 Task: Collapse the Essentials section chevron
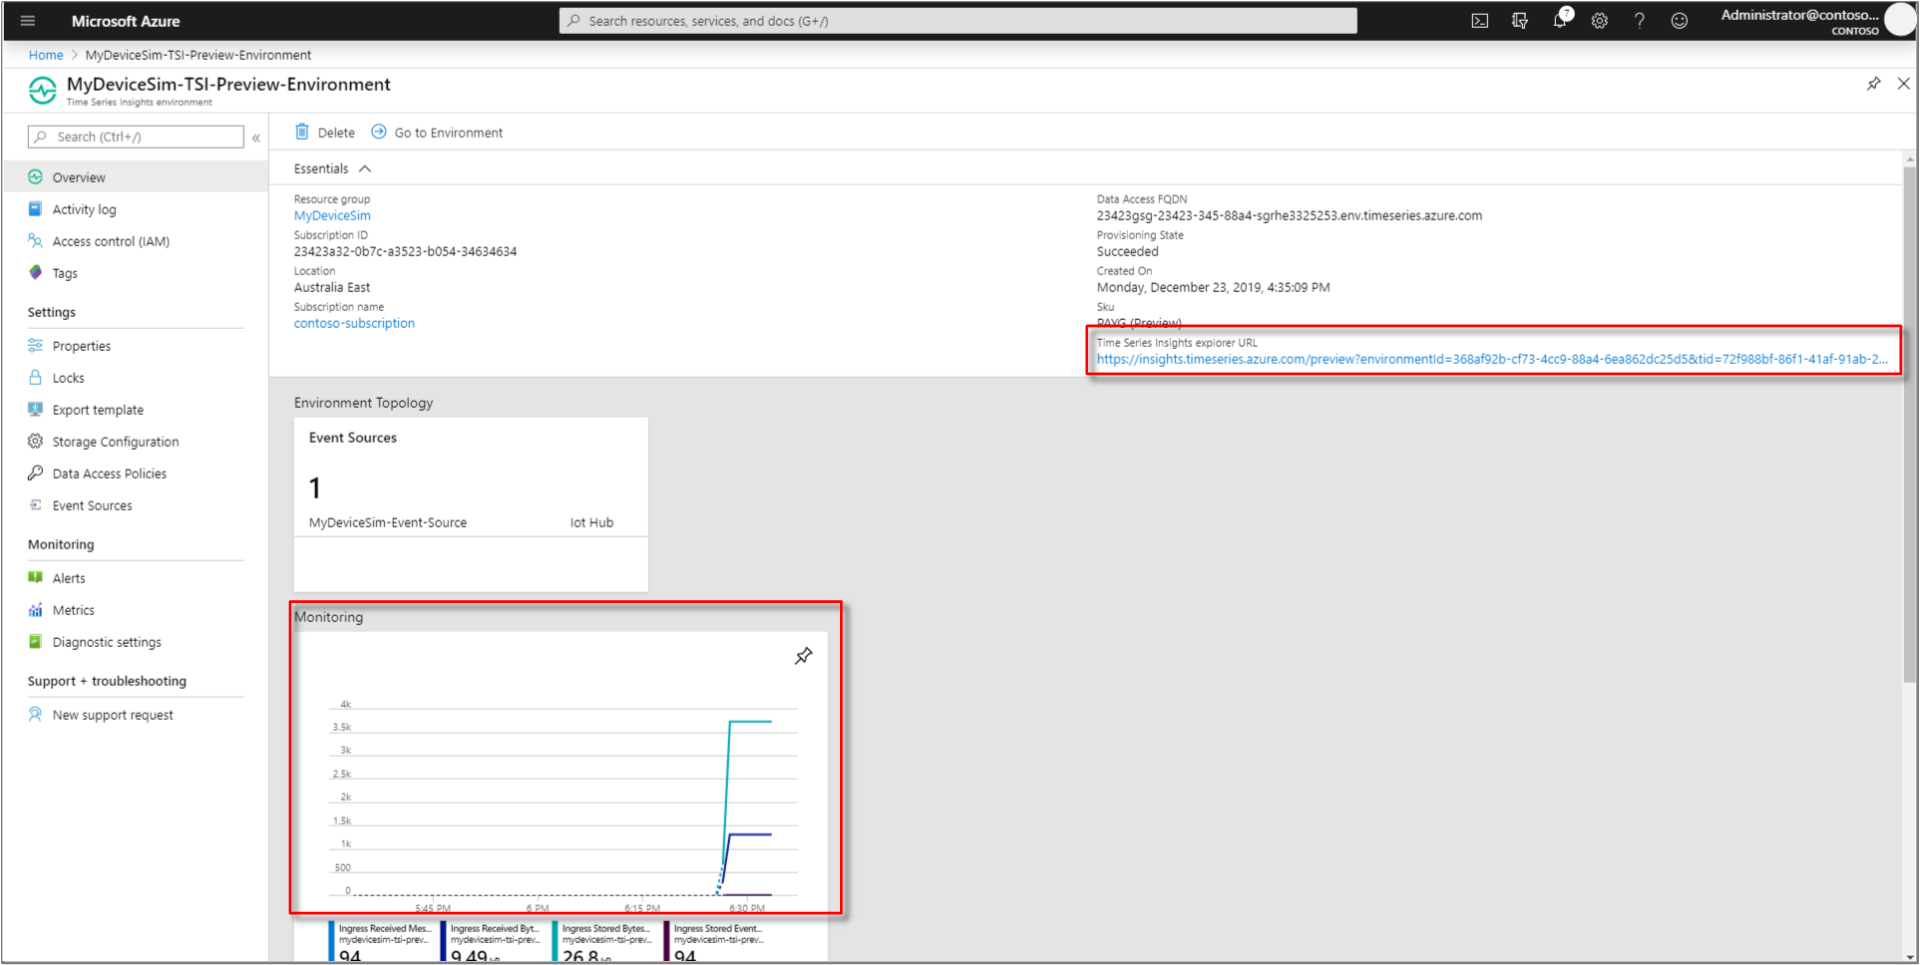tap(364, 168)
